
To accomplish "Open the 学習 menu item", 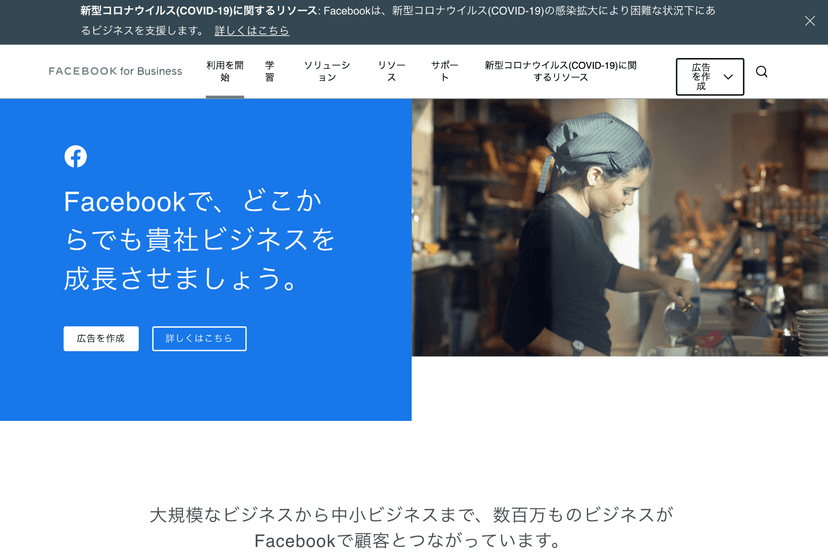I will click(x=269, y=71).
